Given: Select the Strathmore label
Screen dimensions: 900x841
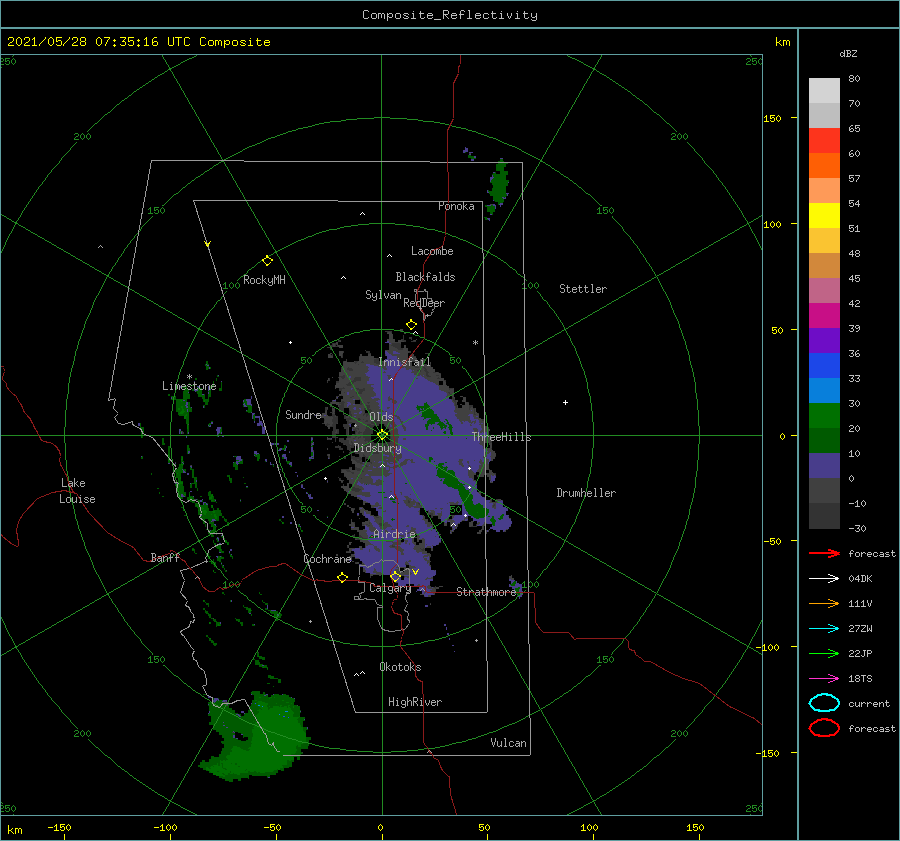Looking at the screenshot, I should click(486, 592).
